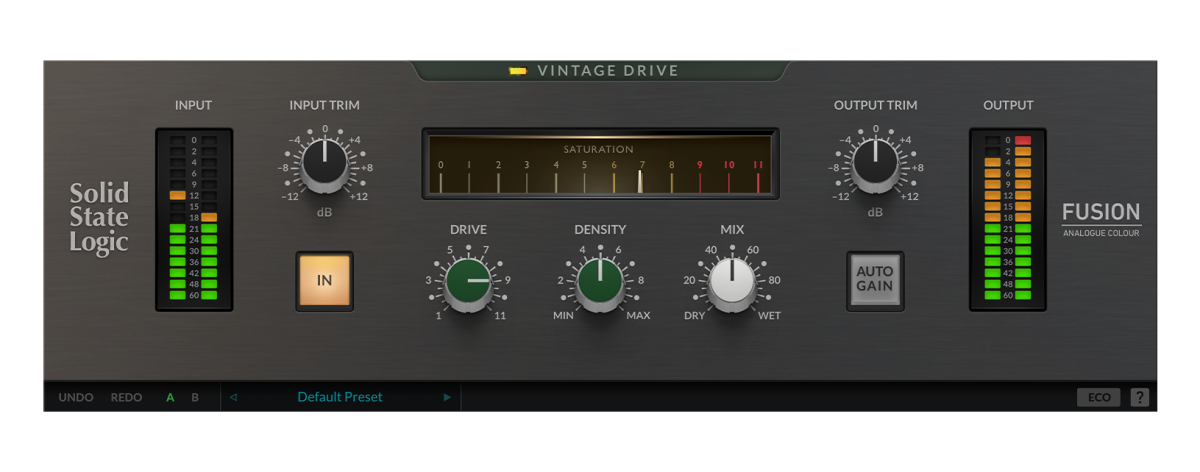Click REDO in bottom bar

(126, 397)
